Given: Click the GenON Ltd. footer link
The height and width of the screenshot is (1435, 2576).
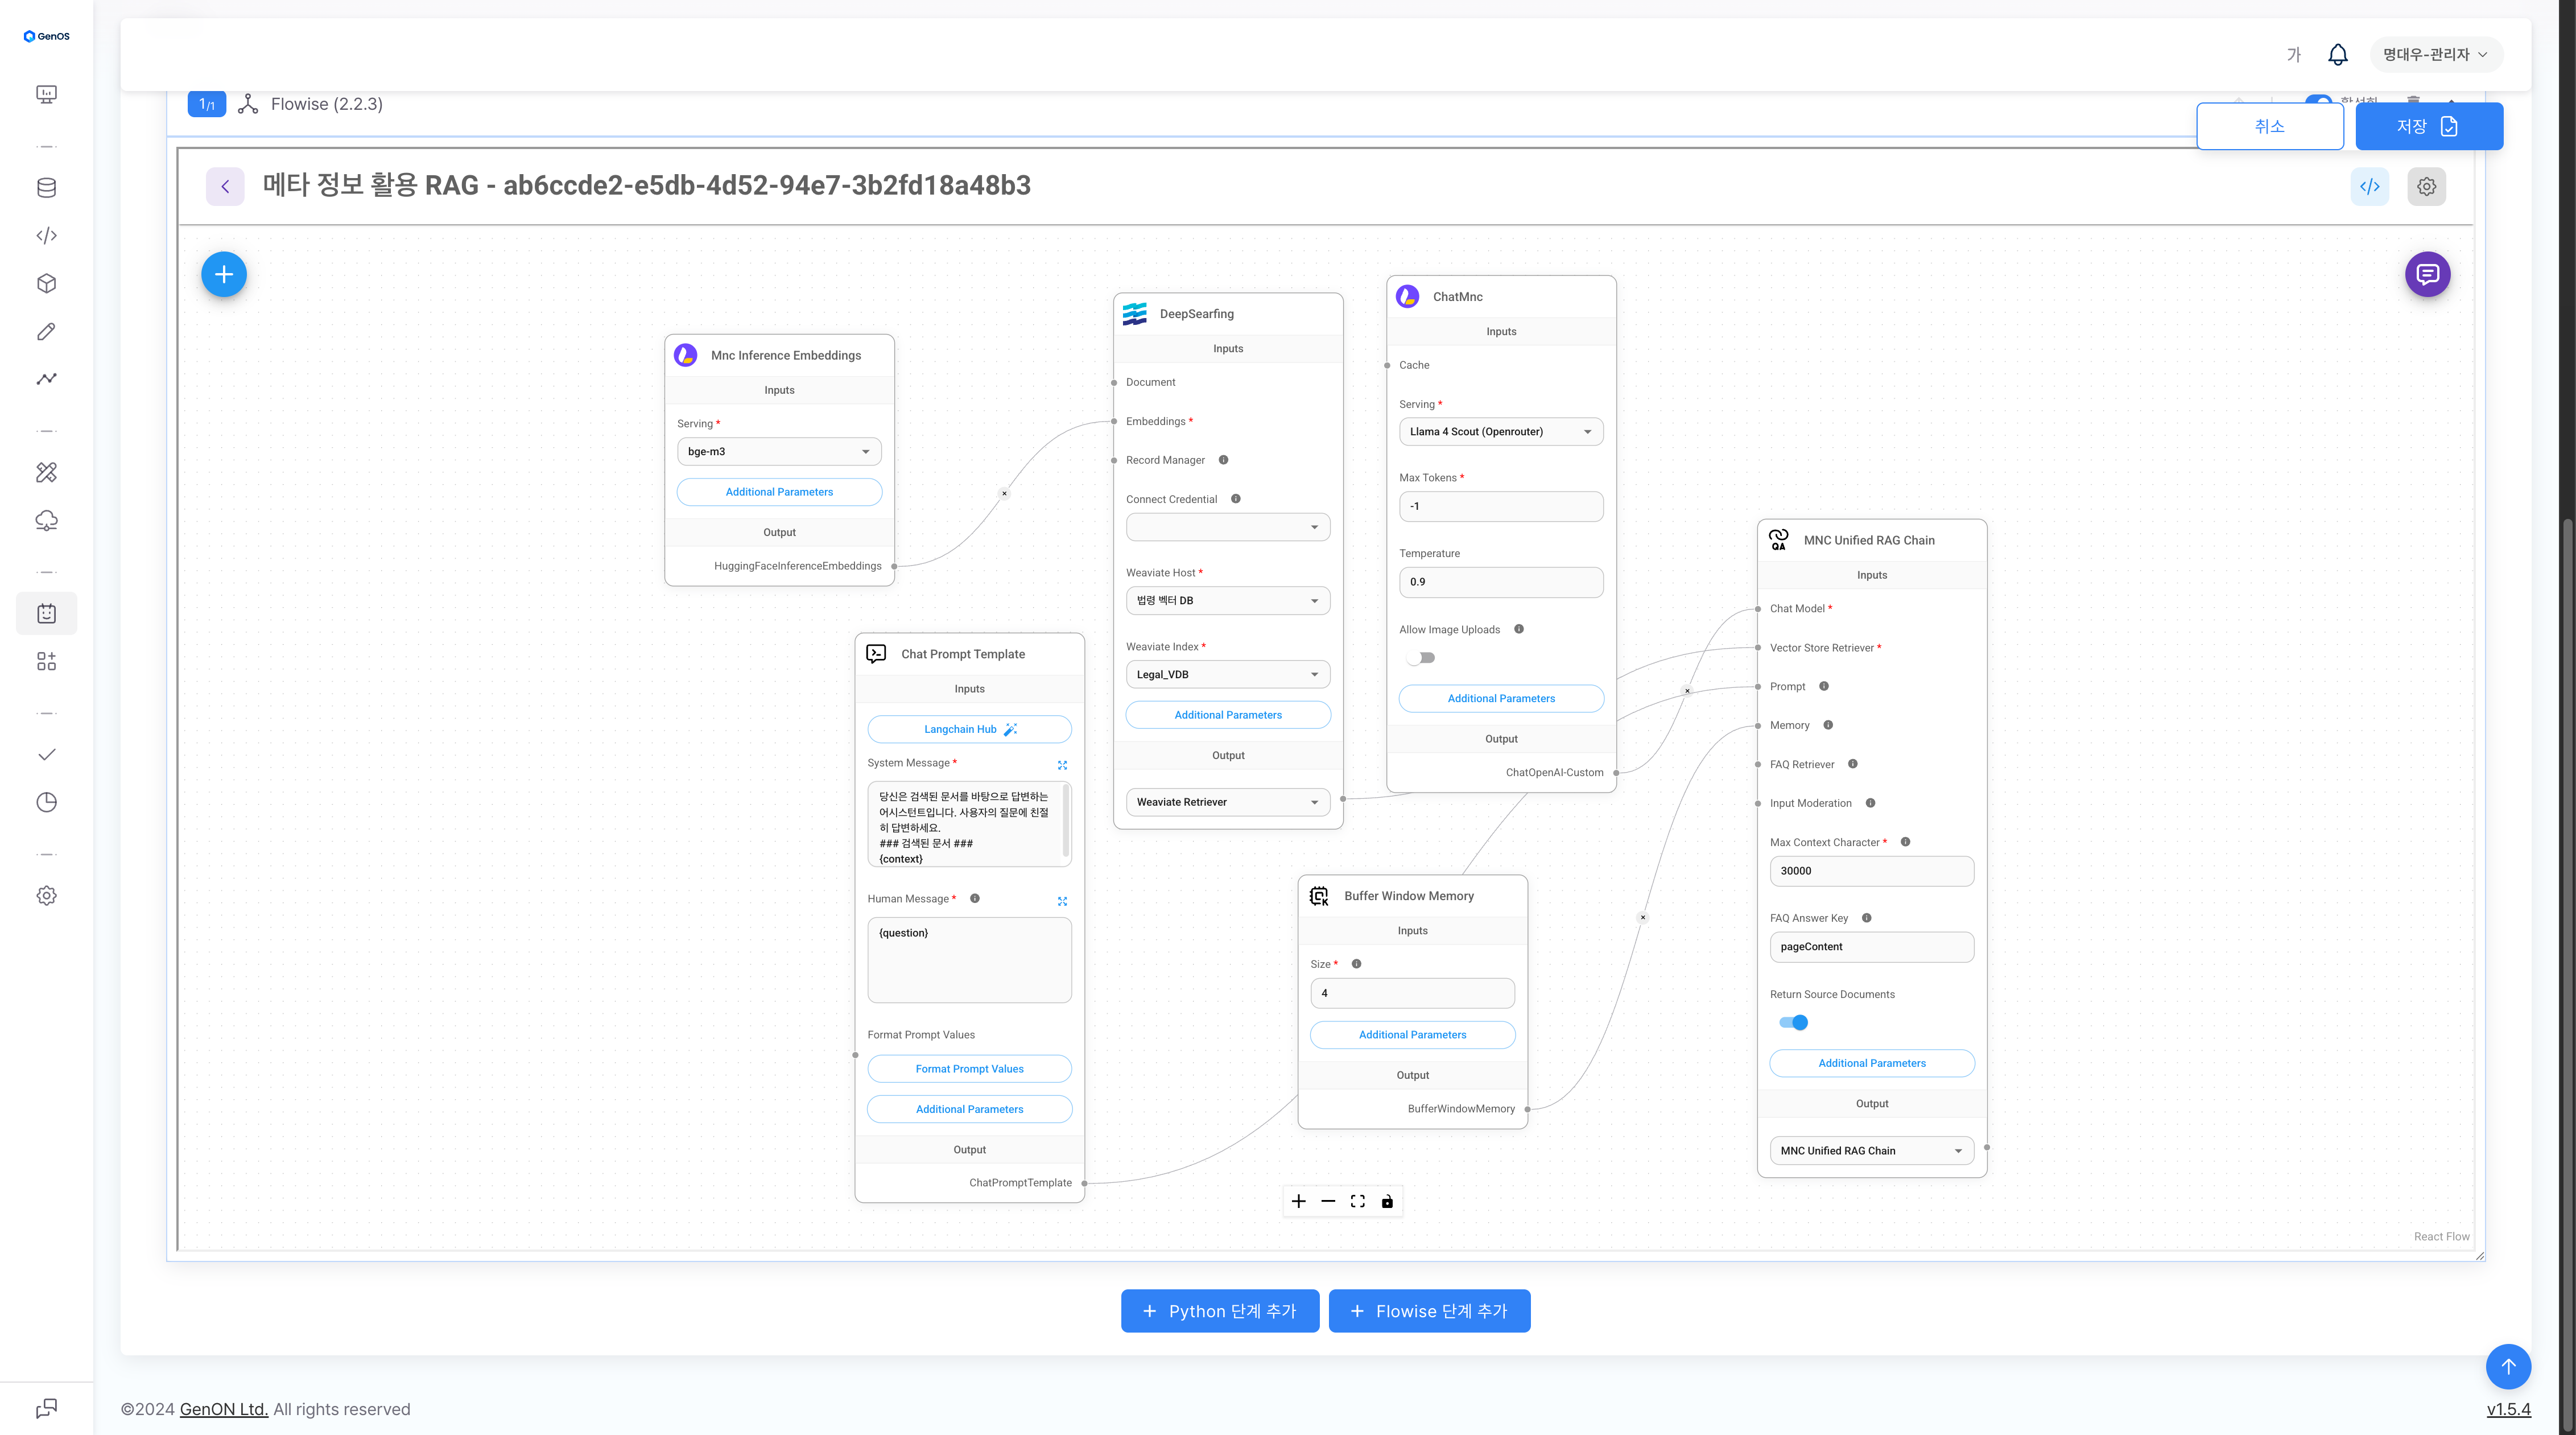Looking at the screenshot, I should [x=224, y=1409].
